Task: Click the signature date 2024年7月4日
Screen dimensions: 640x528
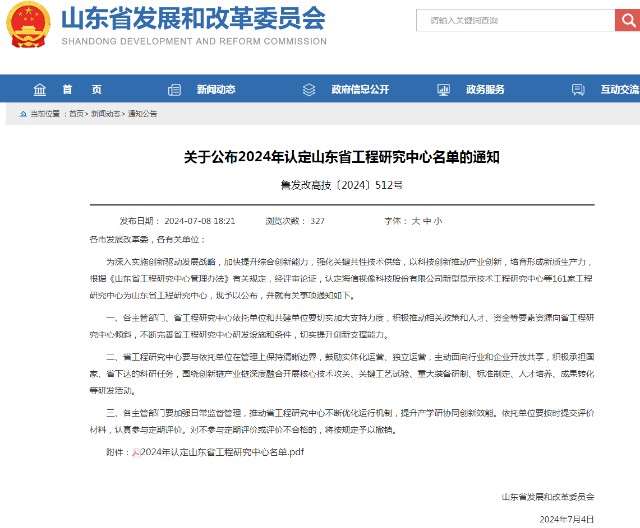Action: (567, 519)
